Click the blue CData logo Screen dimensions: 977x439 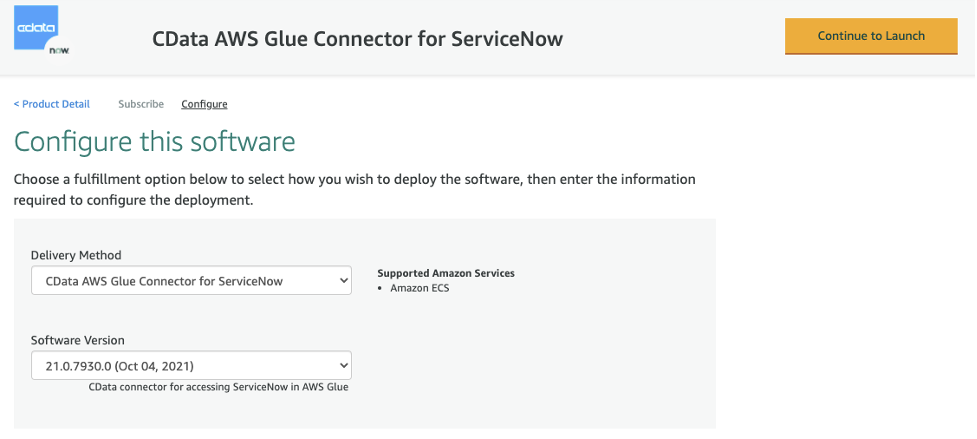pos(36,28)
